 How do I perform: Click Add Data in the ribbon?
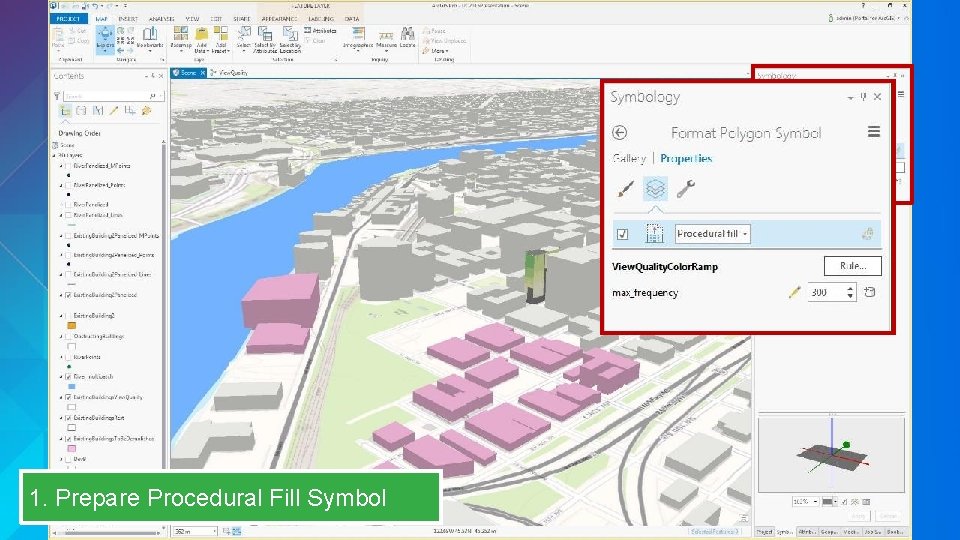(201, 39)
